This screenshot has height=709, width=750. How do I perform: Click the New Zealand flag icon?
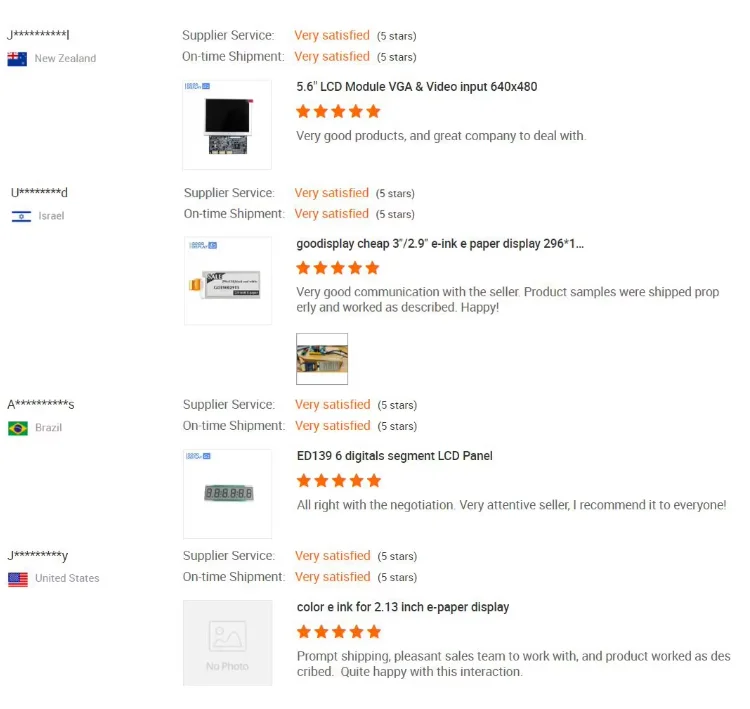17,59
